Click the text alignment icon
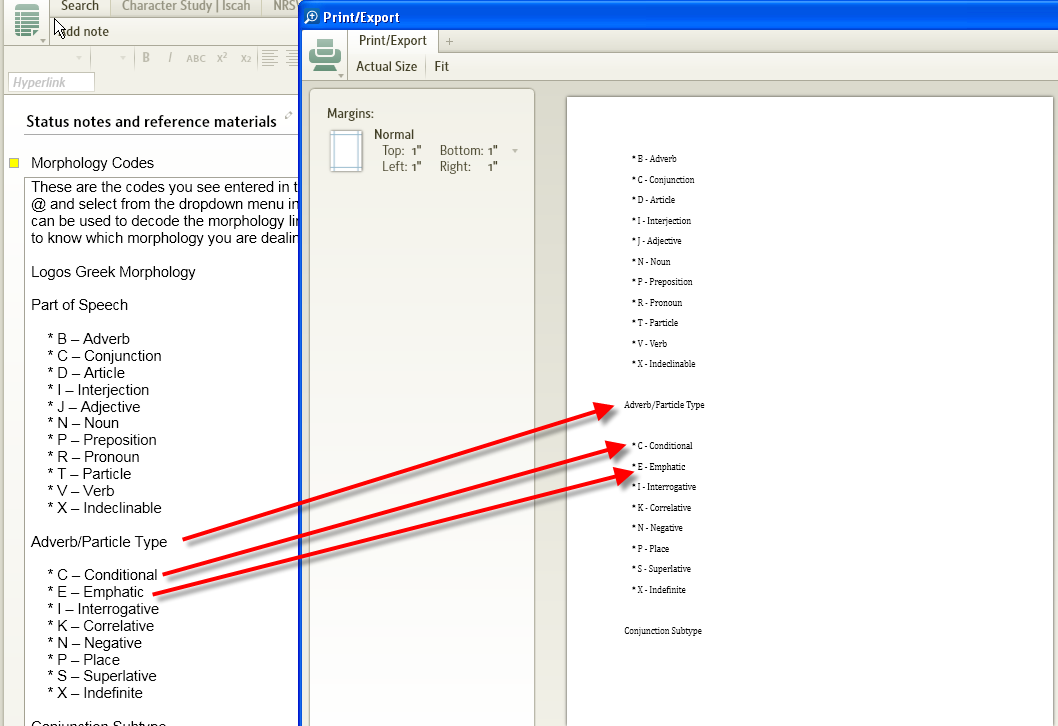 tap(270, 57)
